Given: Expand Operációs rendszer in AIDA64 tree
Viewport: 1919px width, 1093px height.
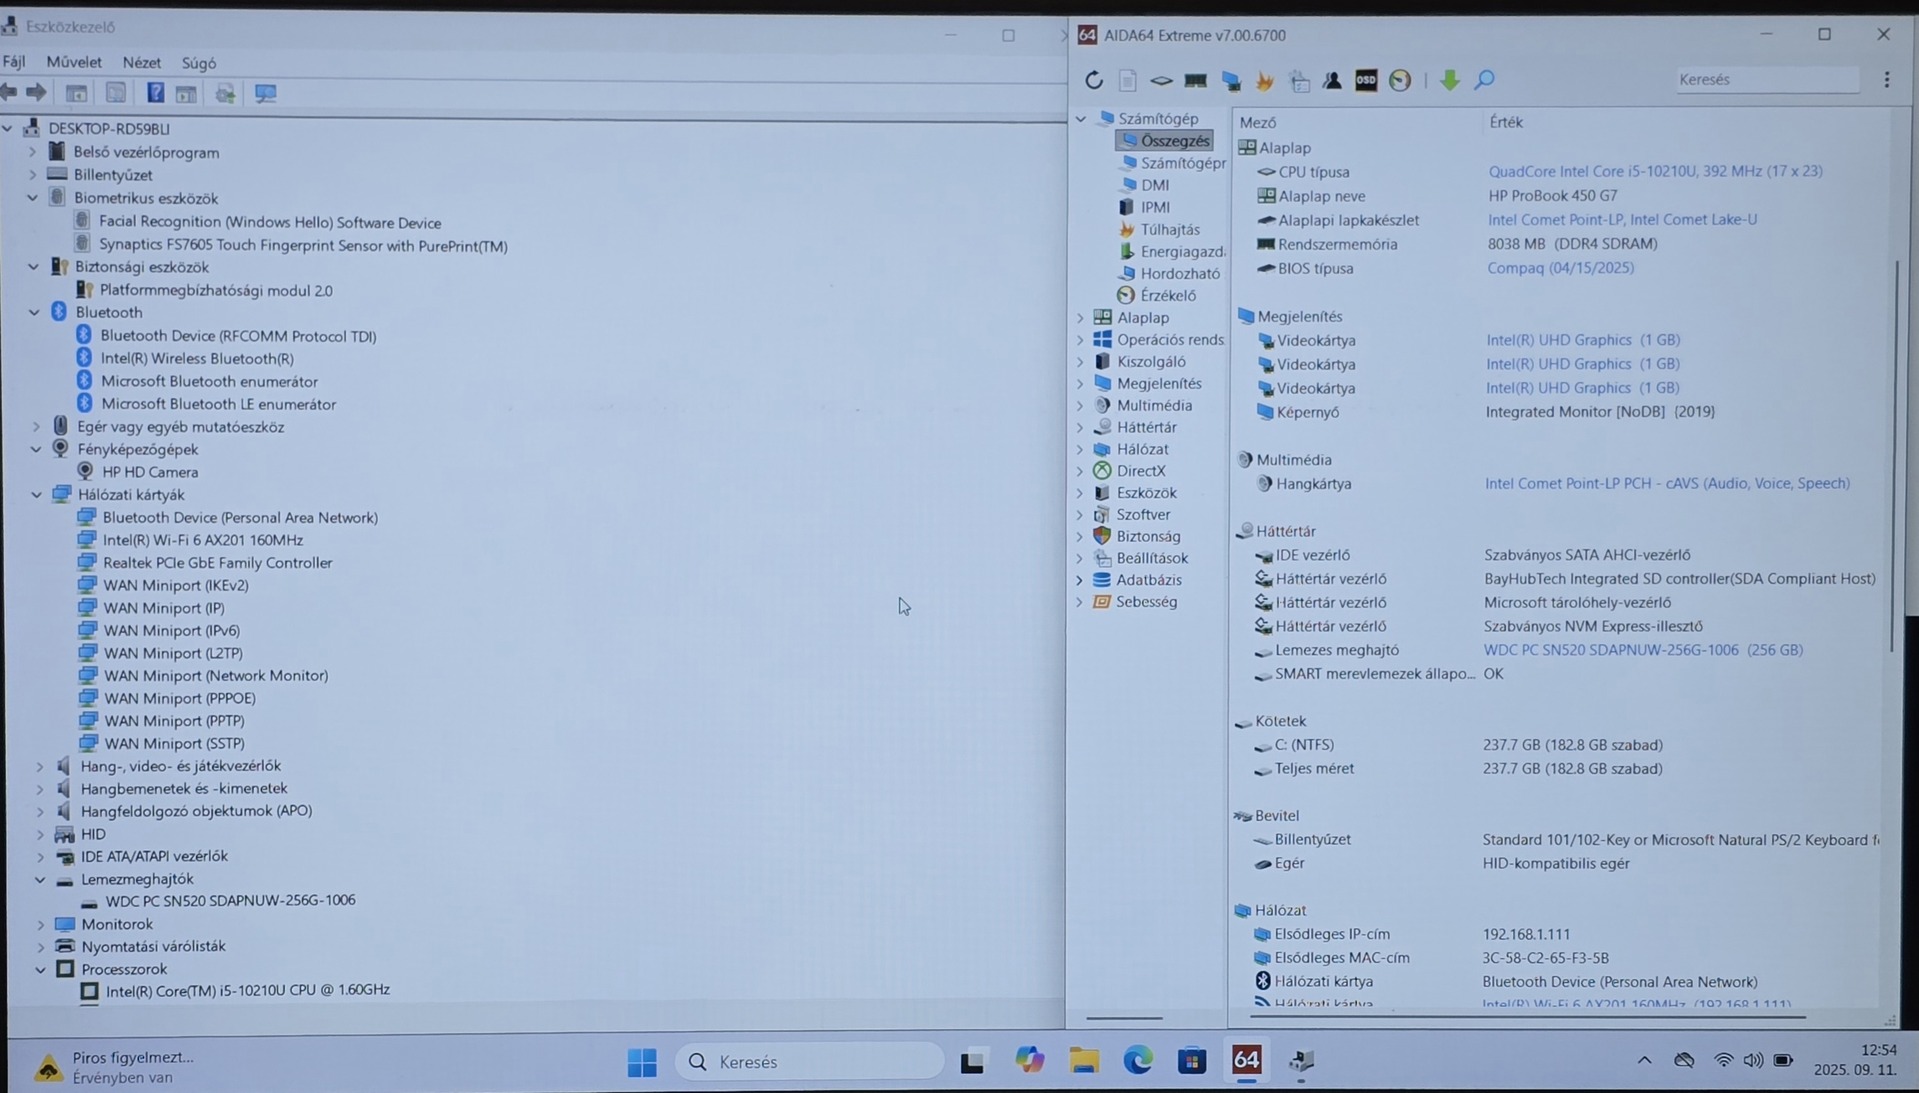Looking at the screenshot, I should (1080, 340).
